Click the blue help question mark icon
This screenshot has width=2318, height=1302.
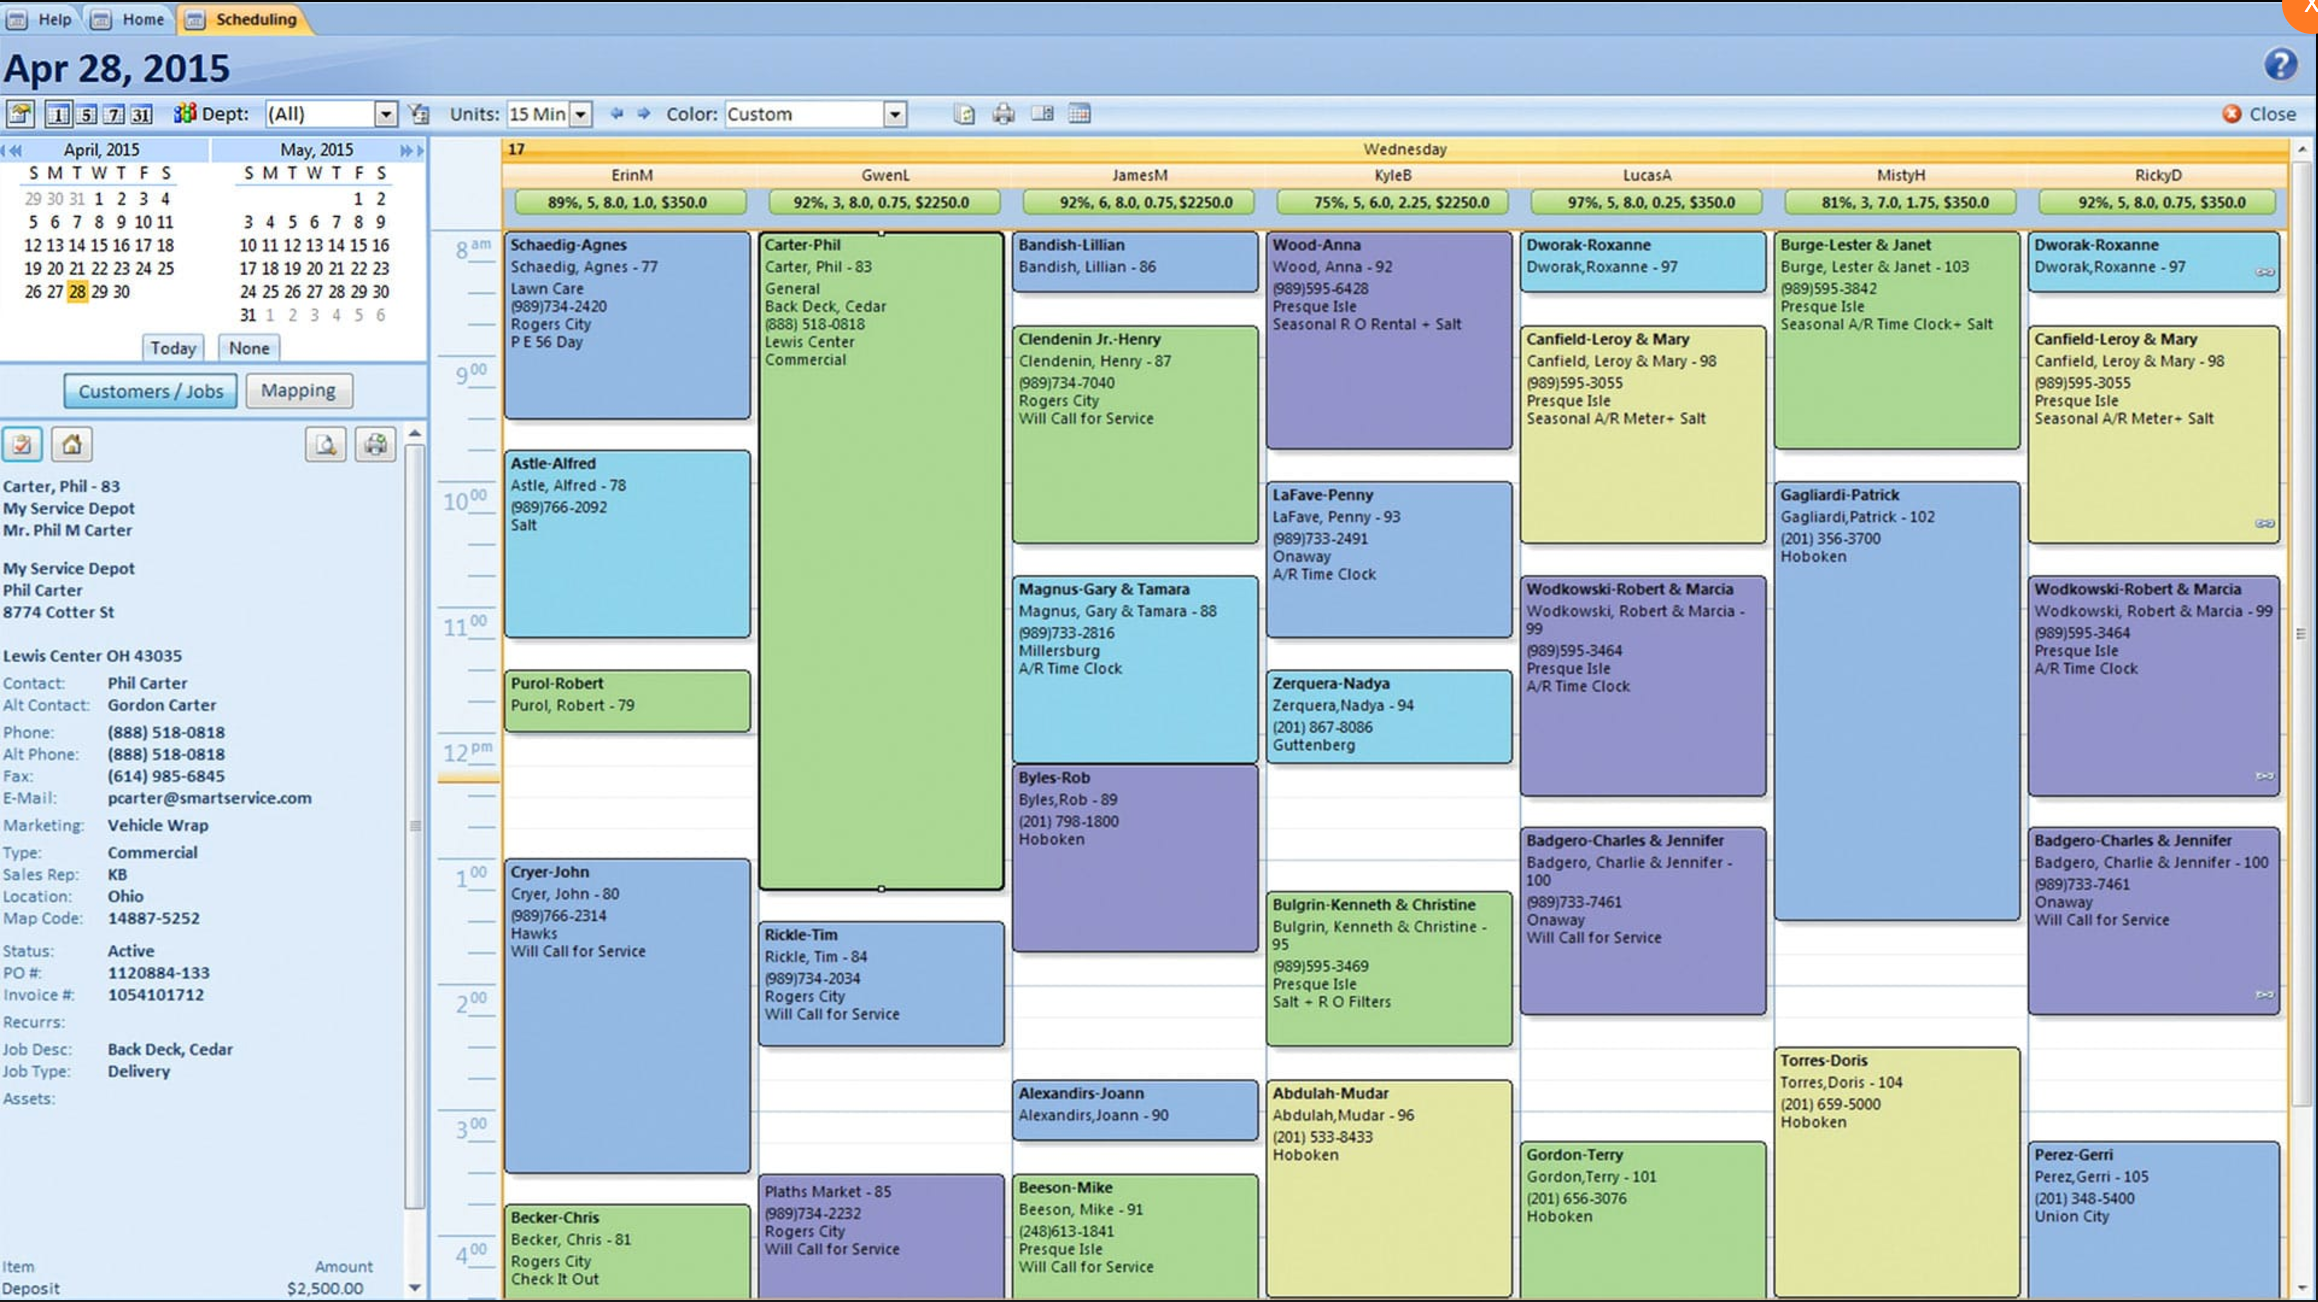[2280, 65]
